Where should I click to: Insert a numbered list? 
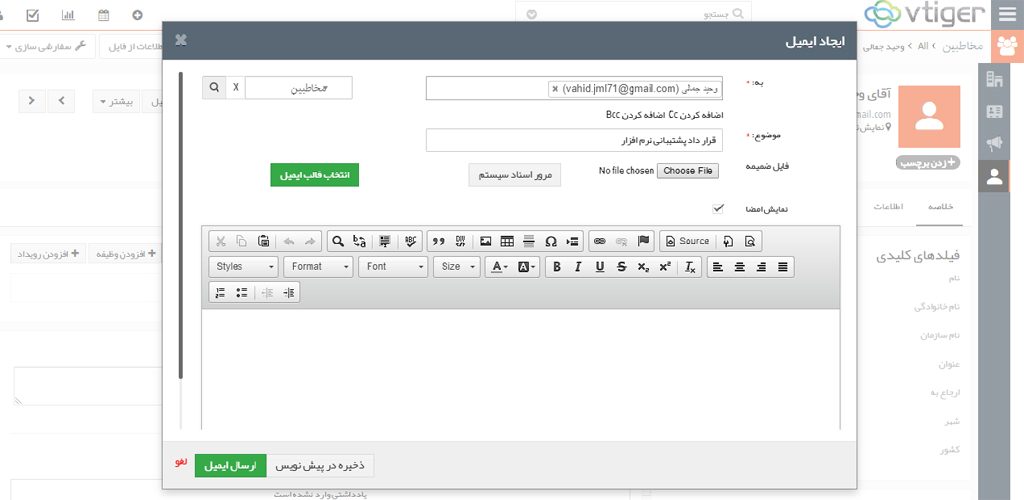(220, 293)
